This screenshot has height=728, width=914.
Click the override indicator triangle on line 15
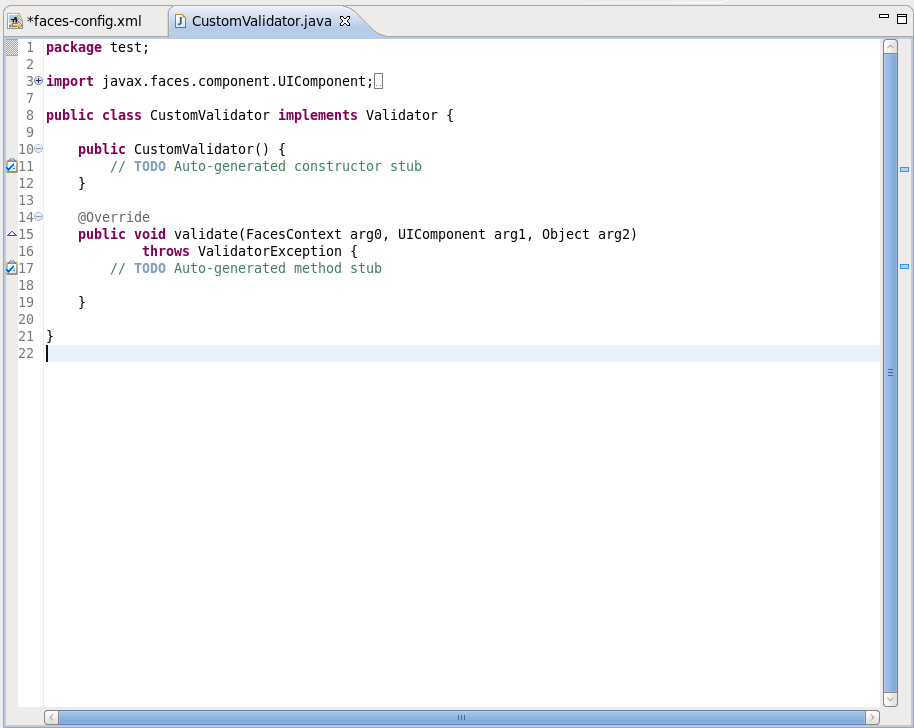12,234
